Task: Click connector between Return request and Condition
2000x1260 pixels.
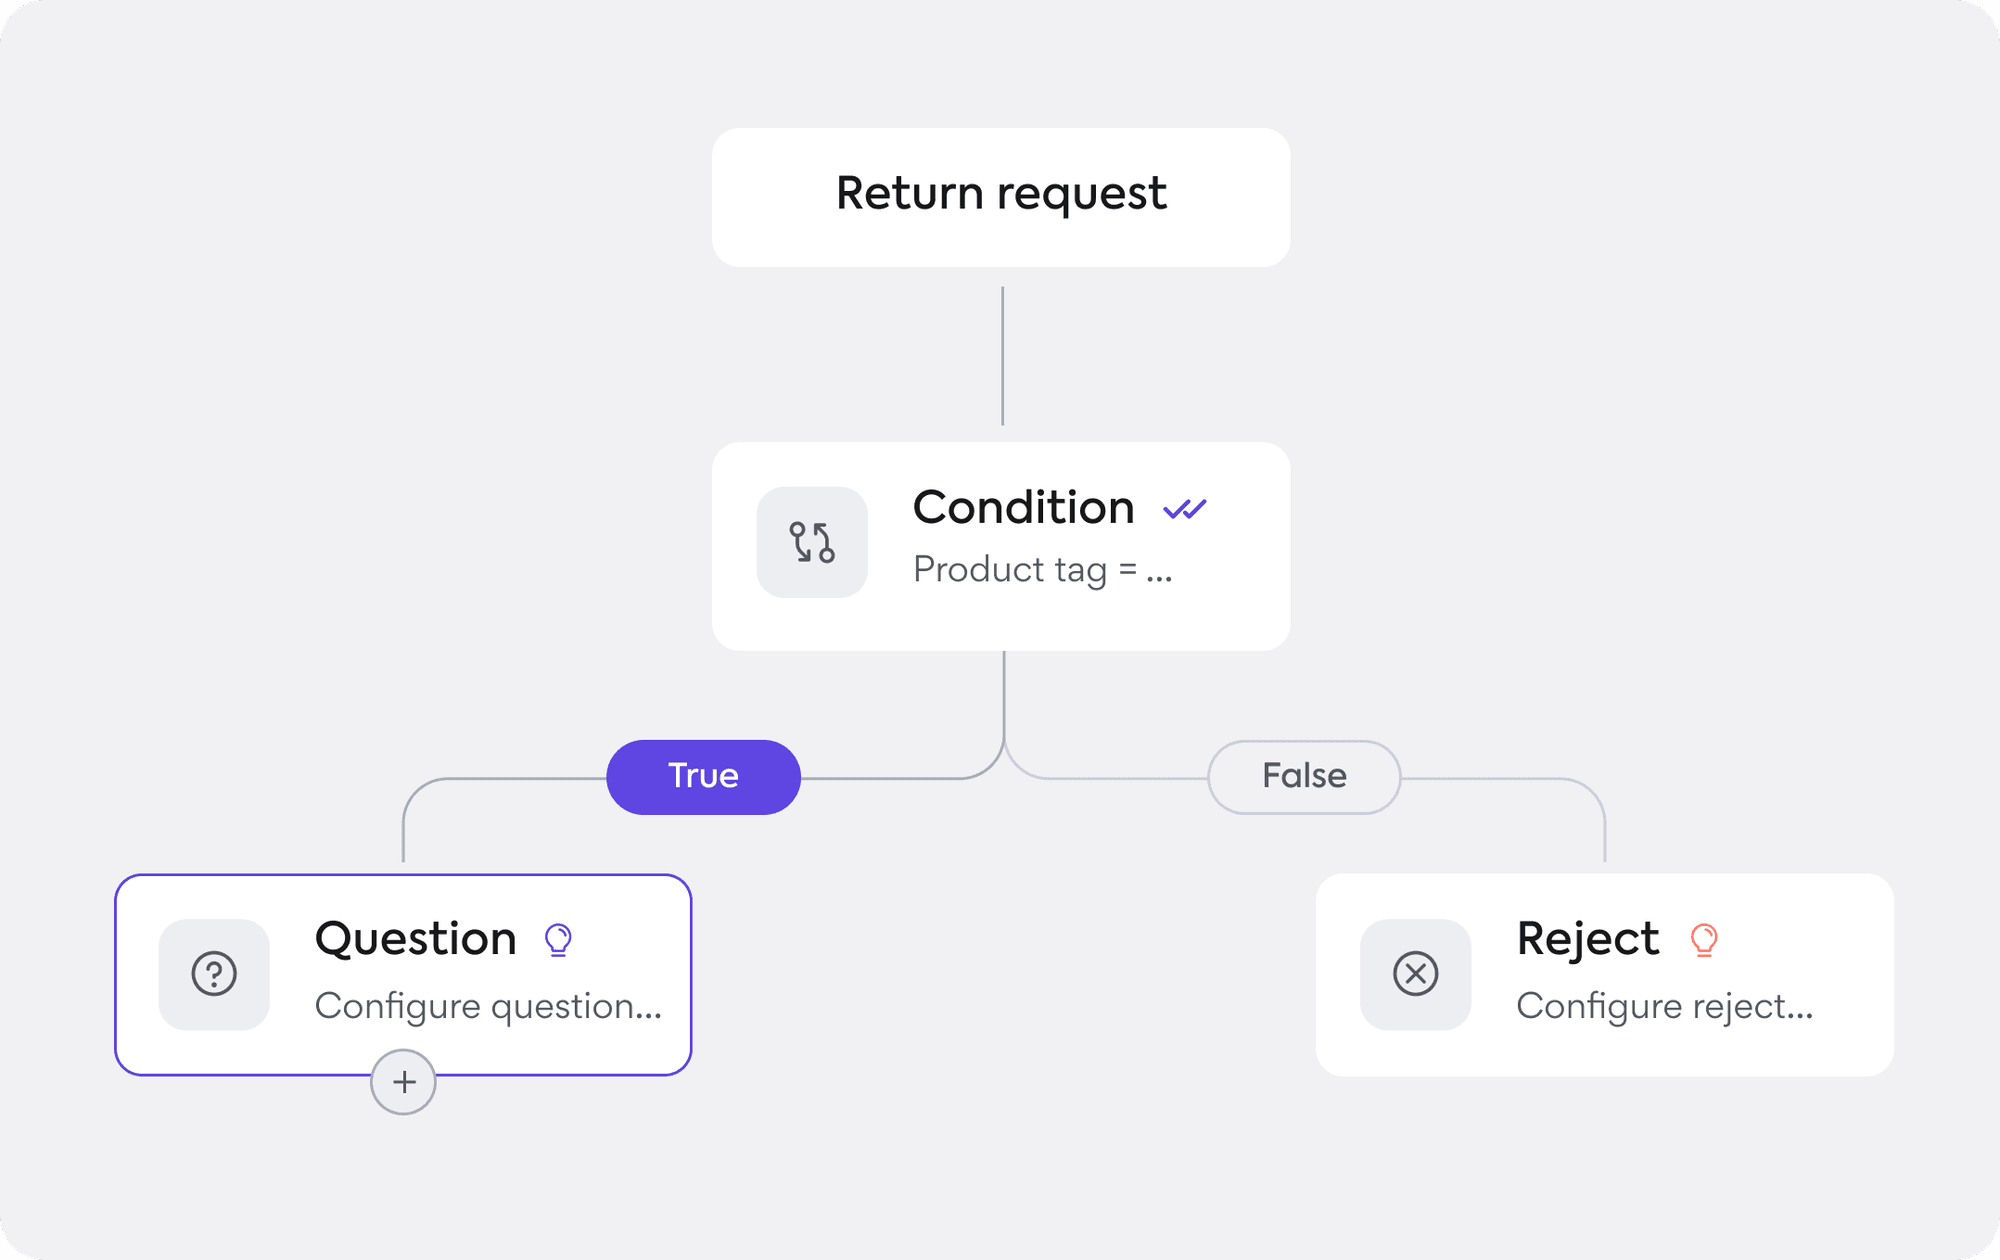Action: 1002,355
